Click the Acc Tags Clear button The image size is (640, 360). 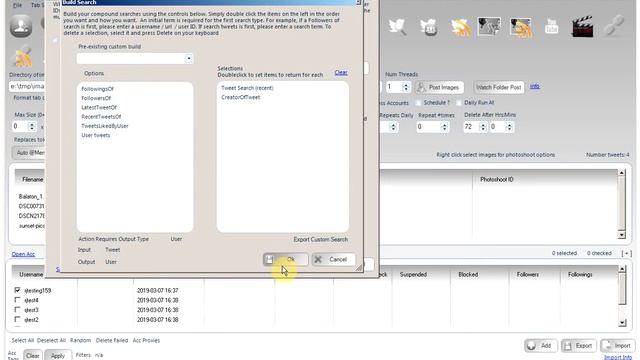click(33, 356)
